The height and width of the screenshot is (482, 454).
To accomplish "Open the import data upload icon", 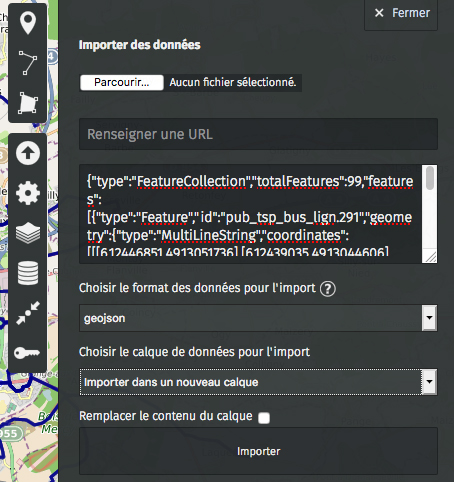I will point(28,153).
